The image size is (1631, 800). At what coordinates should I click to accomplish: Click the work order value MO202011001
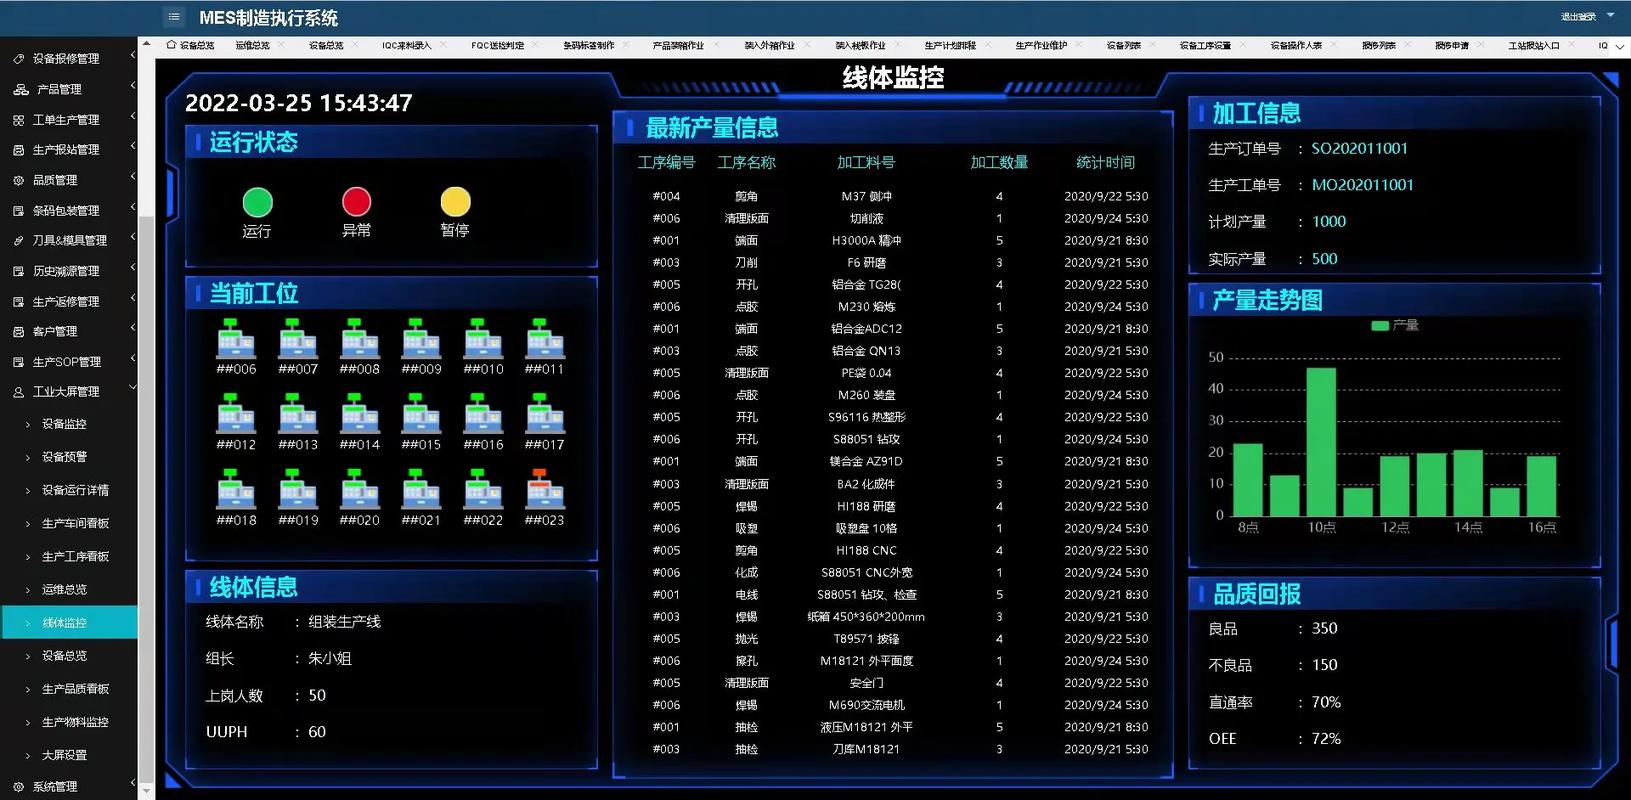1362,185
